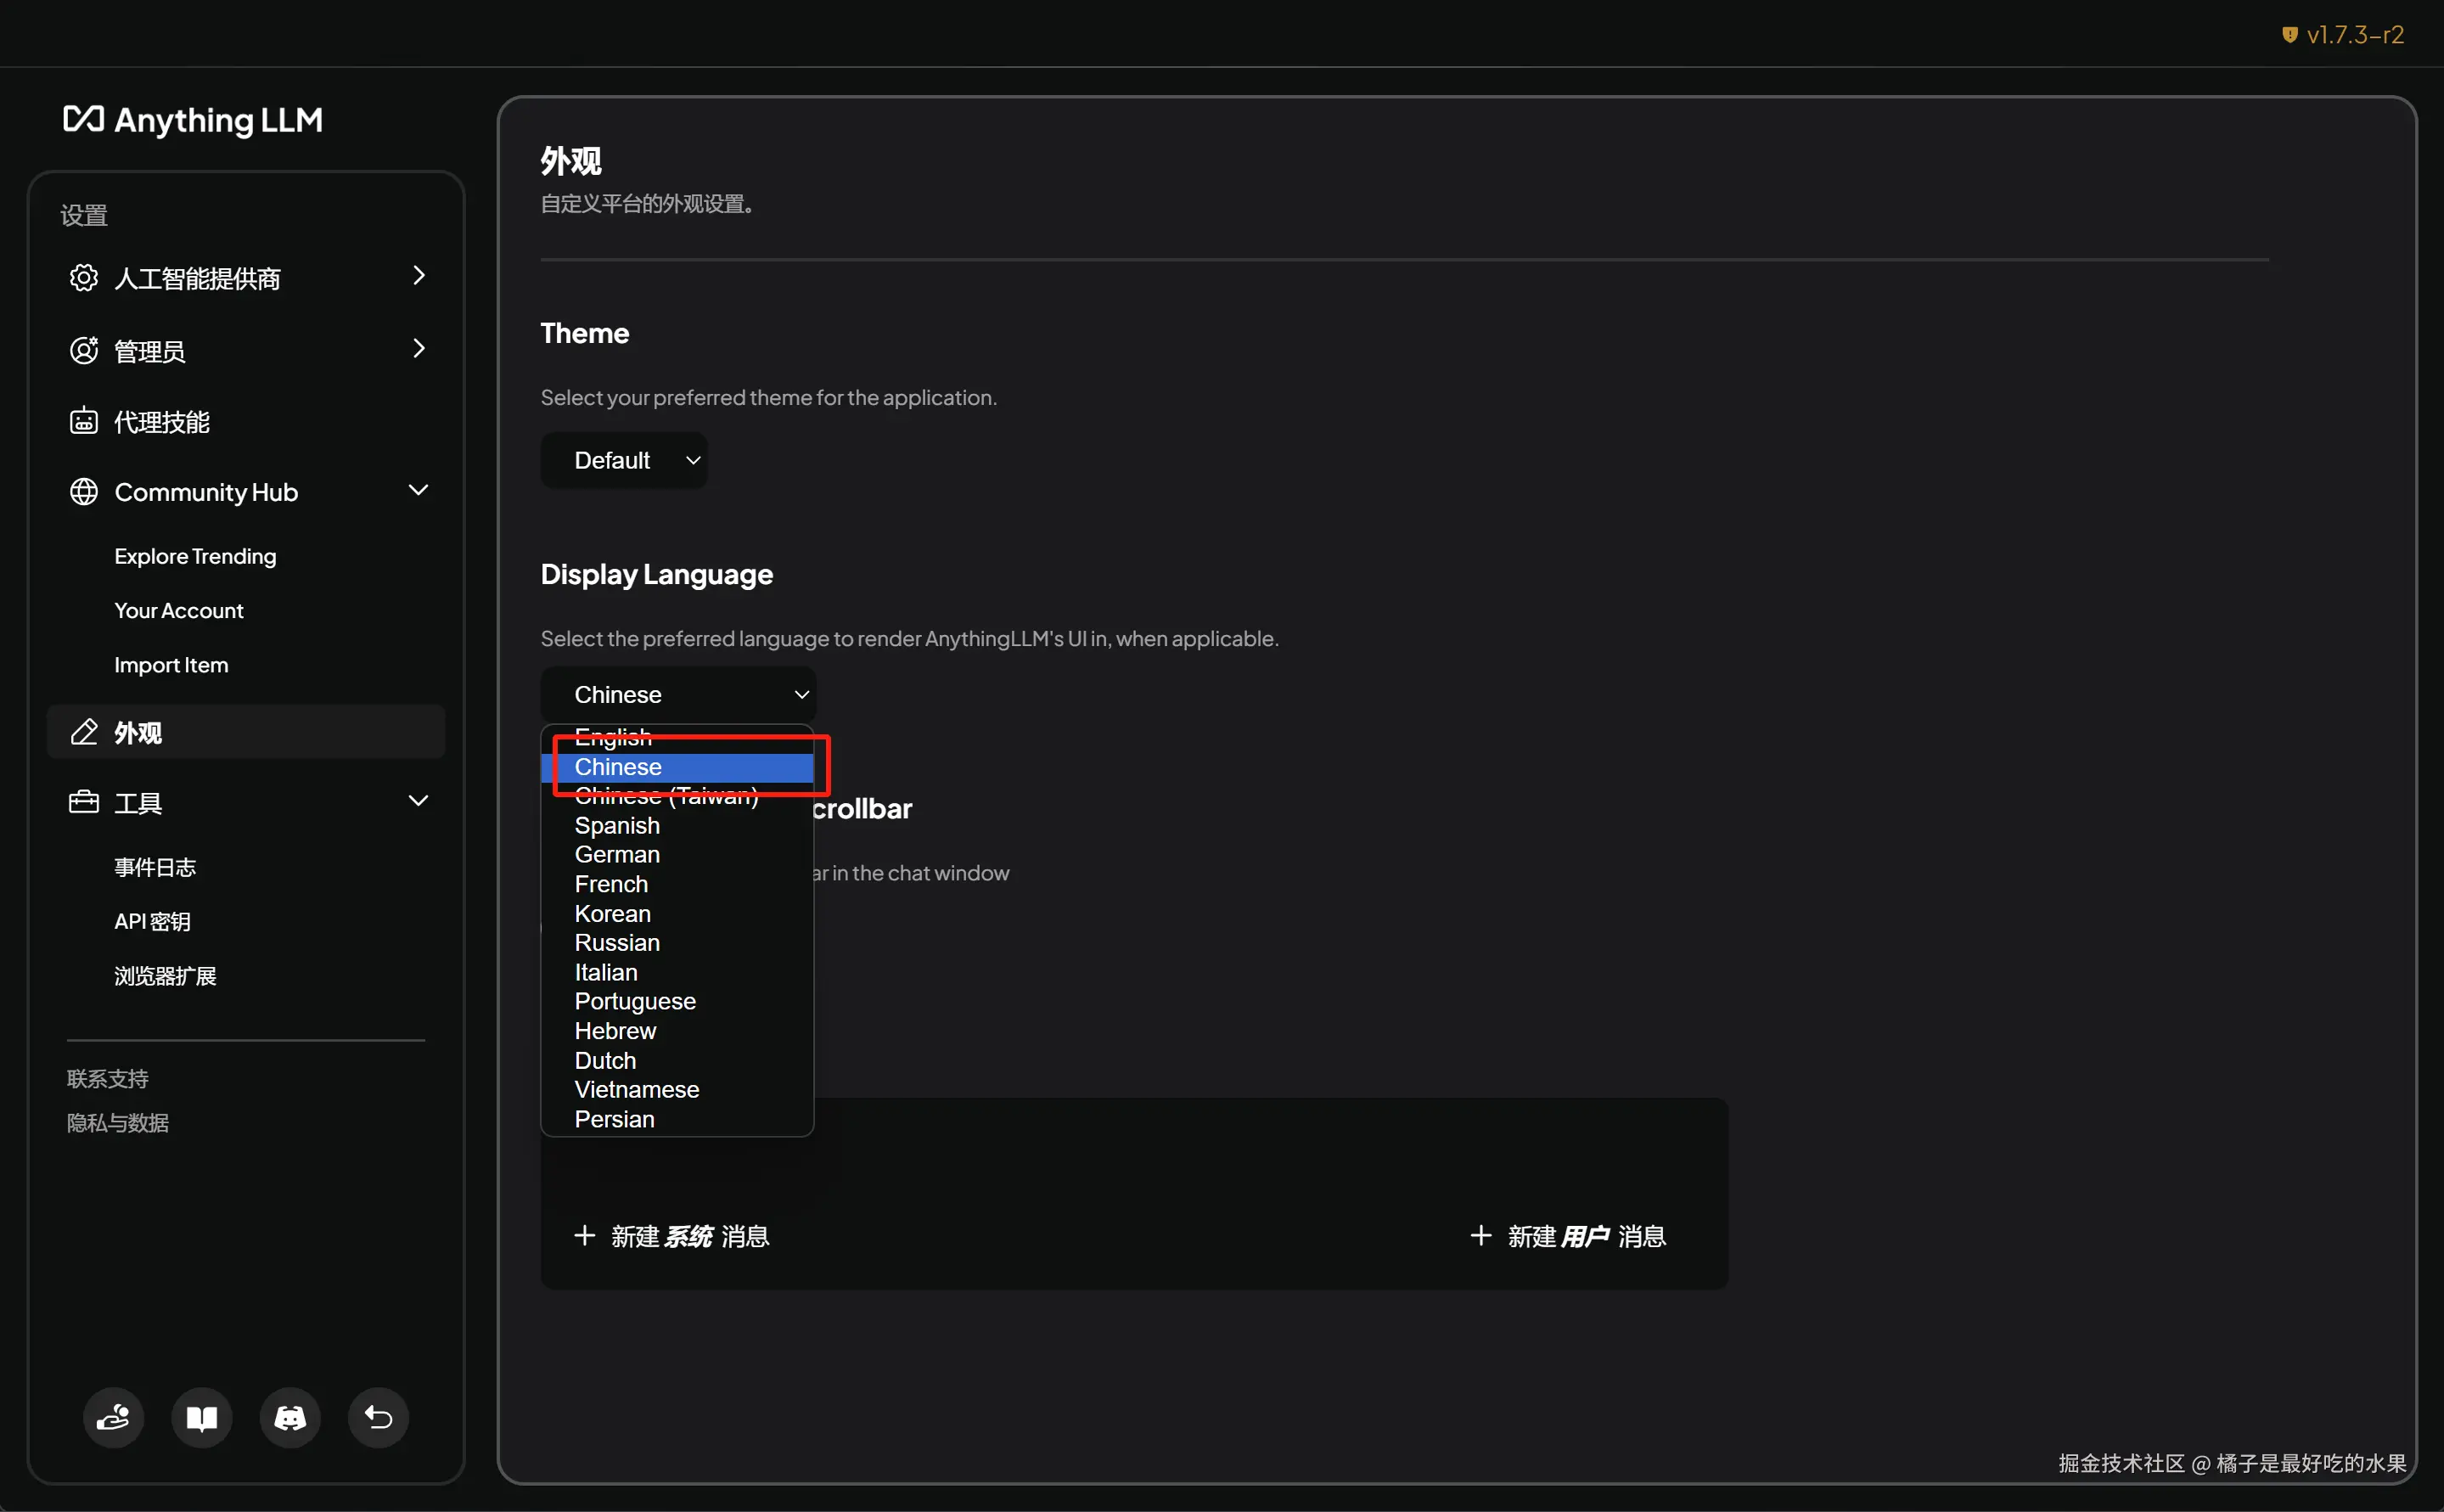Click the robot icon beside 代理技能
This screenshot has width=2444, height=1512.
pyautogui.click(x=84, y=421)
